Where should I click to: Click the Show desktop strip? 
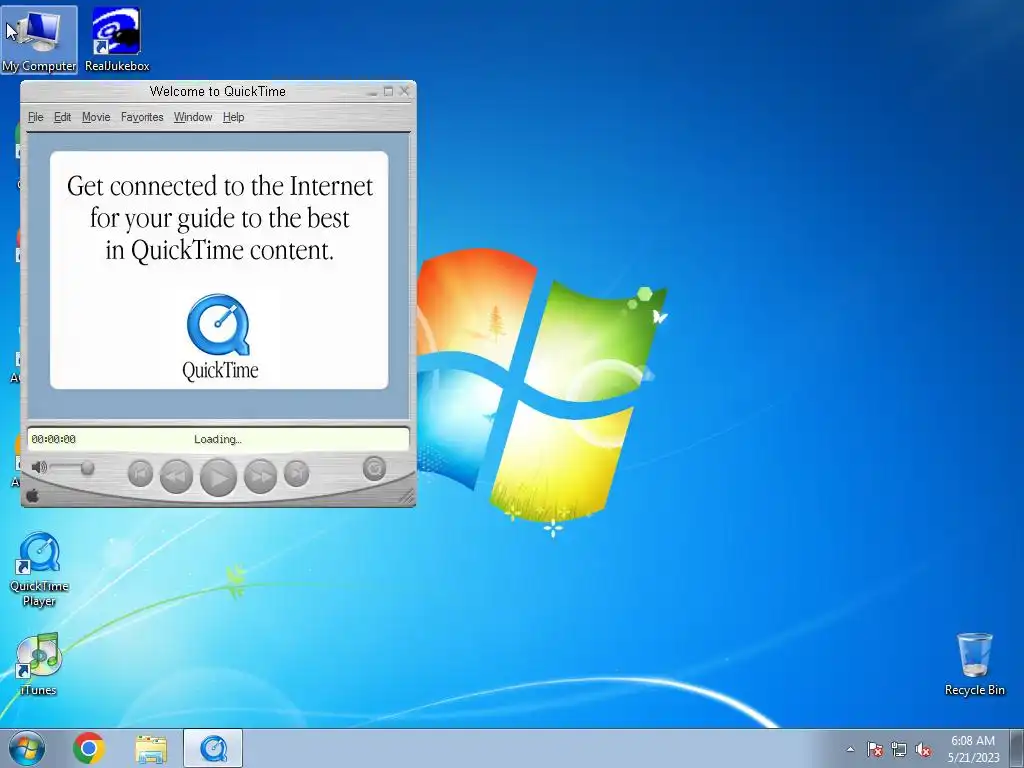tap(1017, 748)
